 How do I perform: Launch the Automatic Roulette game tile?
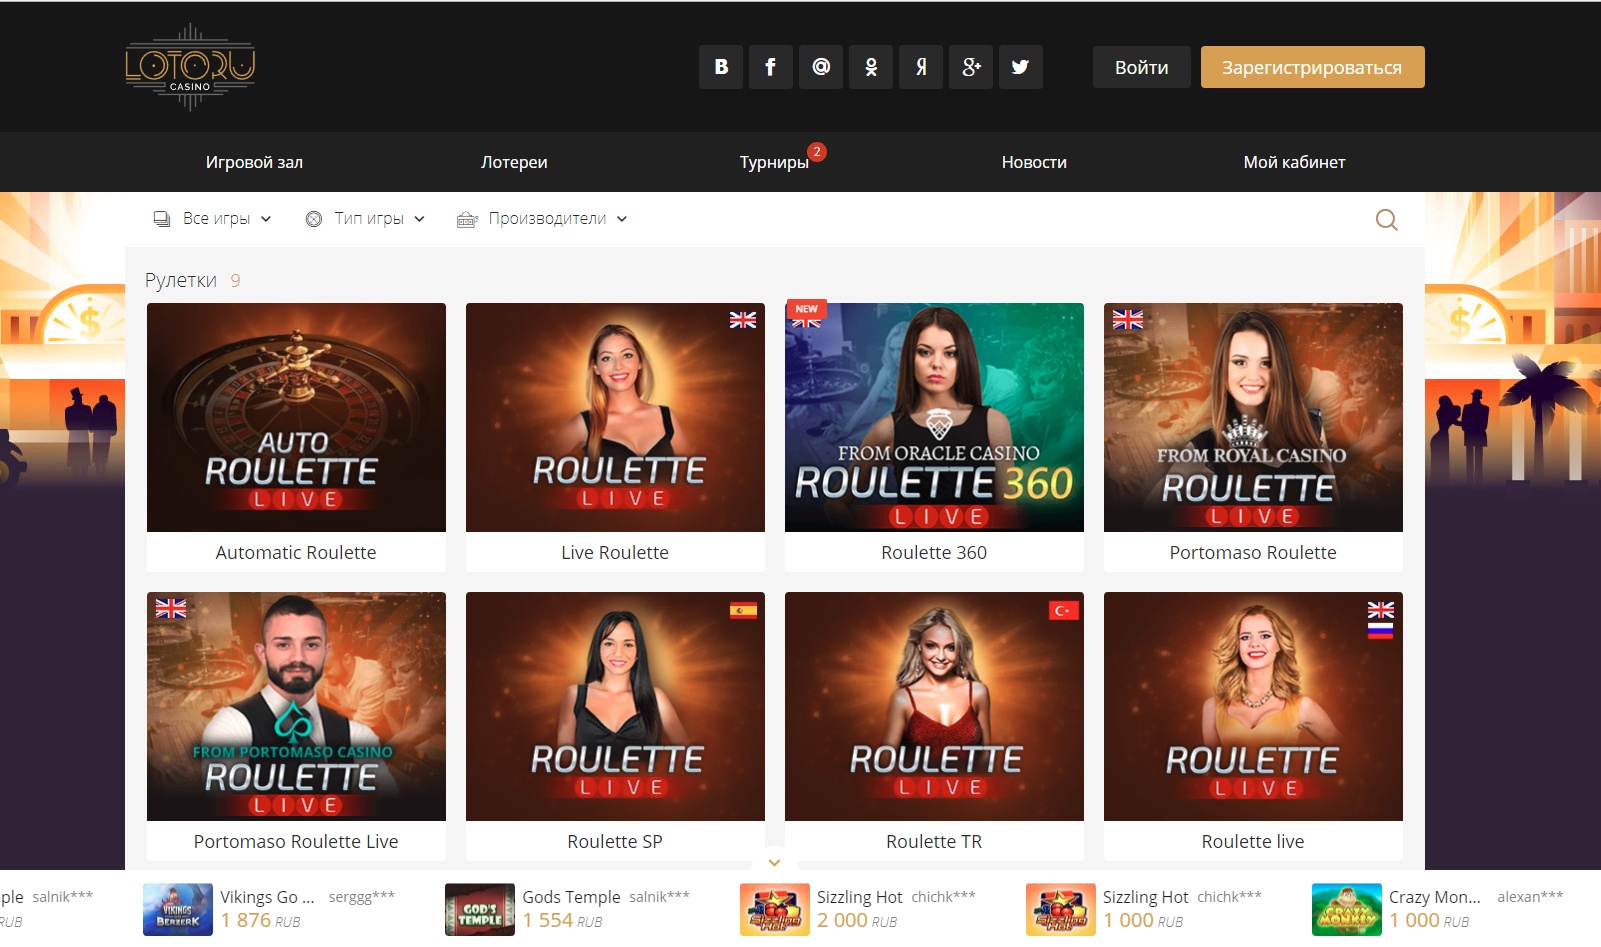click(x=296, y=418)
